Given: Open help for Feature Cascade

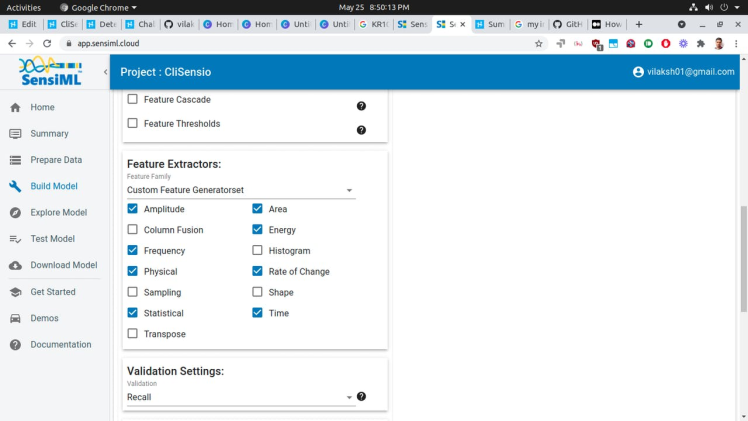Looking at the screenshot, I should pos(361,106).
